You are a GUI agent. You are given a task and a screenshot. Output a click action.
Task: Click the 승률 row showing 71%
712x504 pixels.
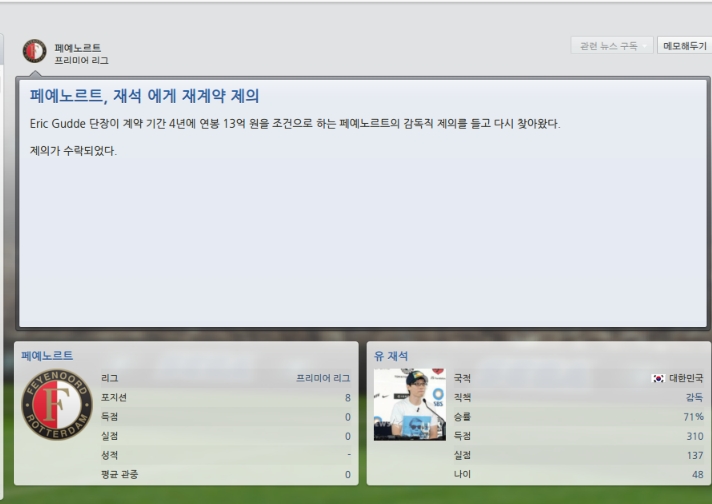578,417
